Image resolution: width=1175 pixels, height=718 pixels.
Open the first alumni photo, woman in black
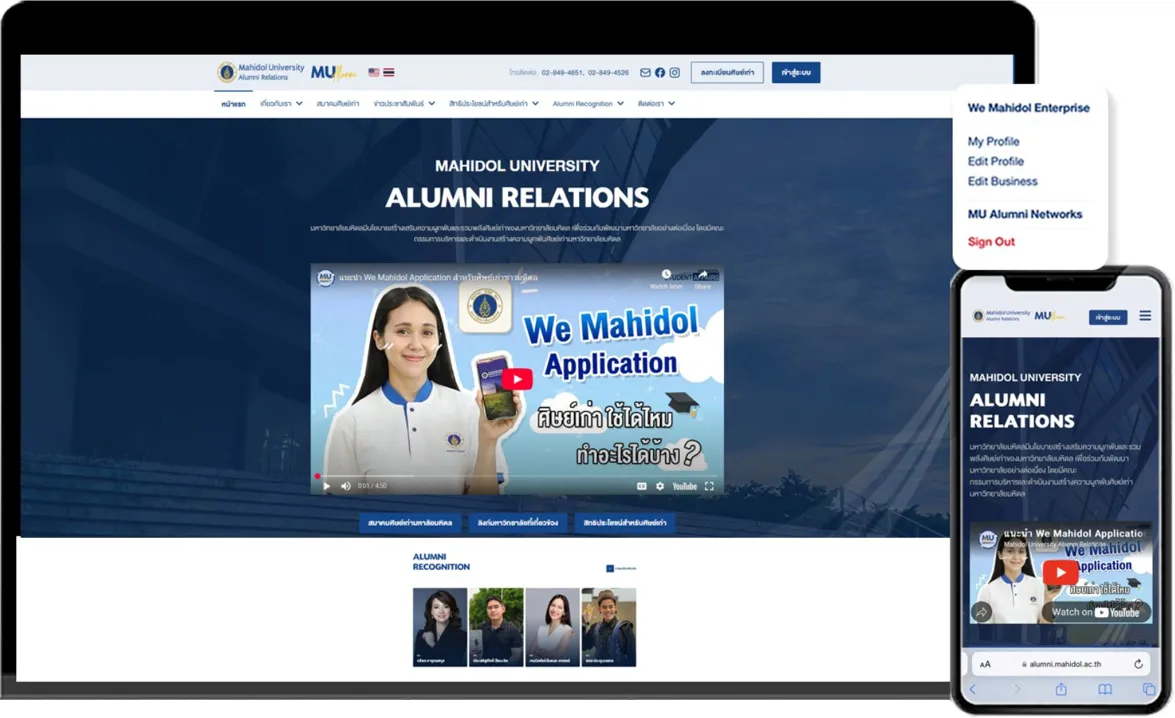coord(440,627)
